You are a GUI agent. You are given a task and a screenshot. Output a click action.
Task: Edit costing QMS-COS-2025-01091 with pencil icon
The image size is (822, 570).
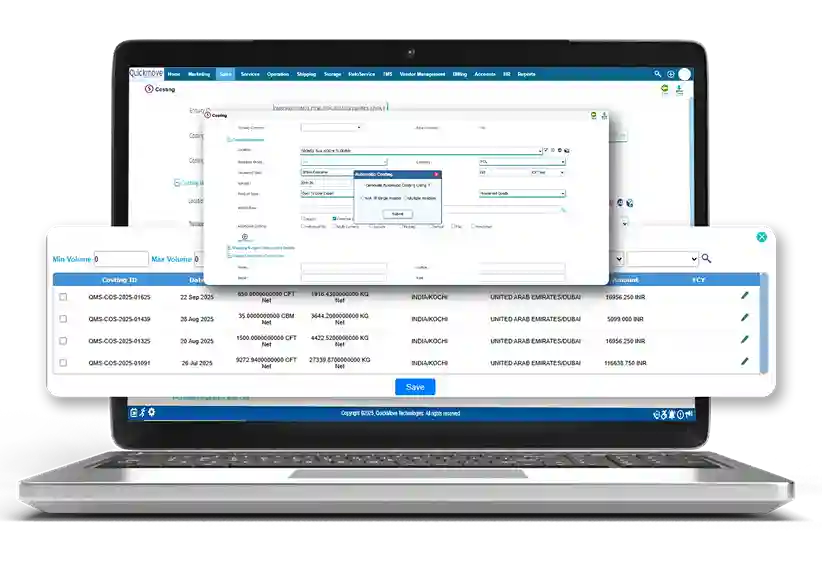[745, 362]
